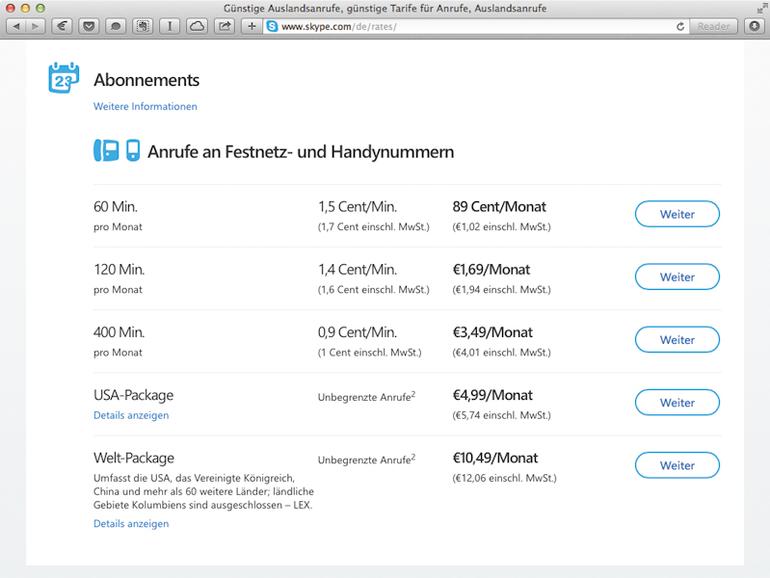
Task: Click the 1,4 Cent/Min. rate
Action: [x=358, y=270]
